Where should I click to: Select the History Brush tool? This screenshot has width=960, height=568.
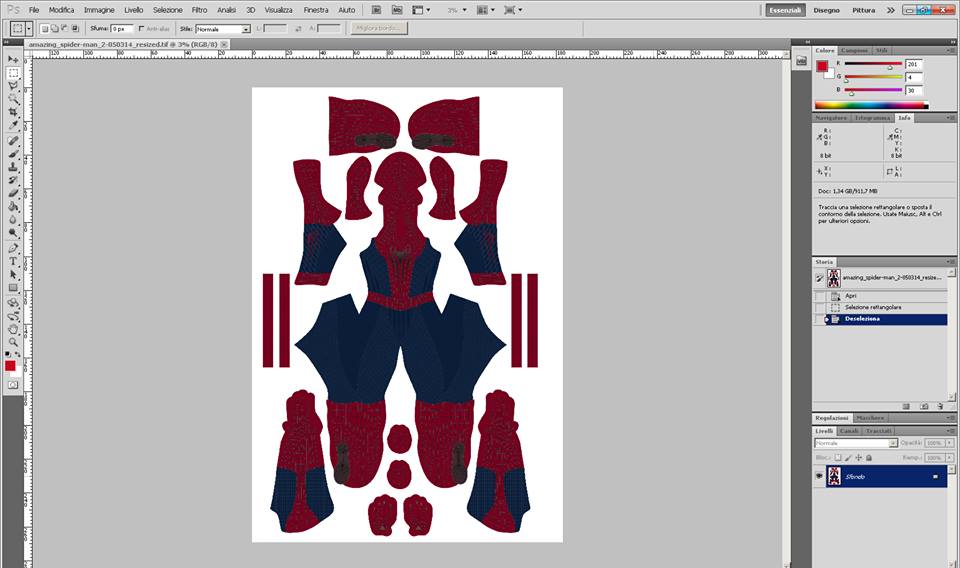click(x=13, y=180)
